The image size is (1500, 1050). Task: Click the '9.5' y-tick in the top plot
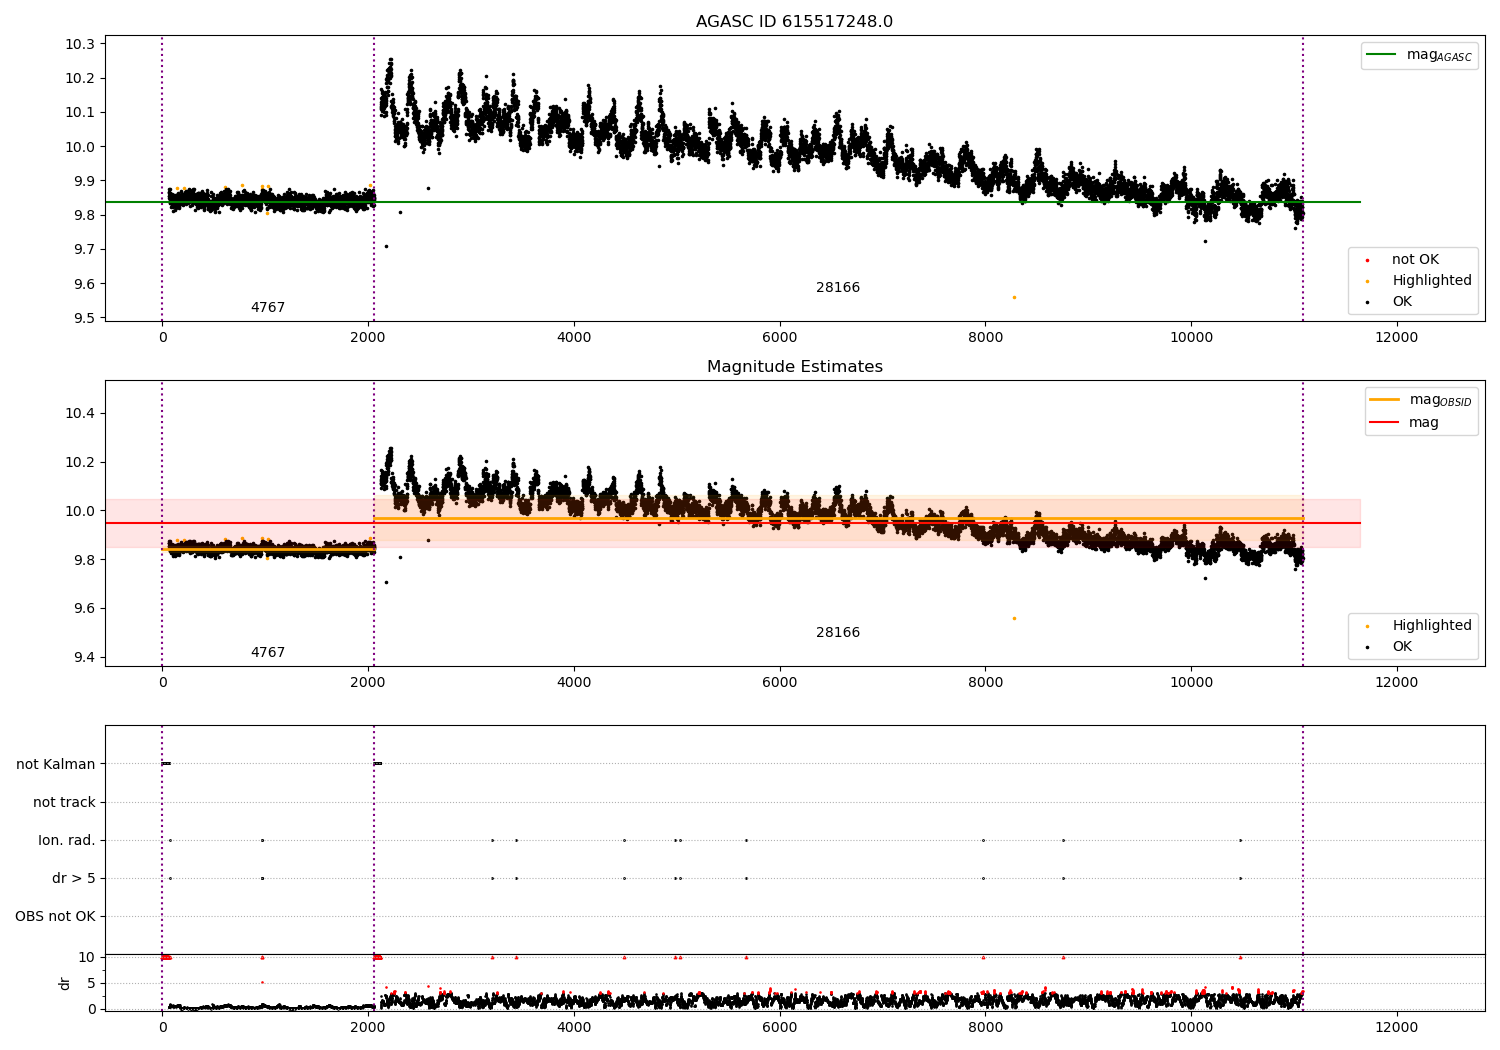point(84,318)
